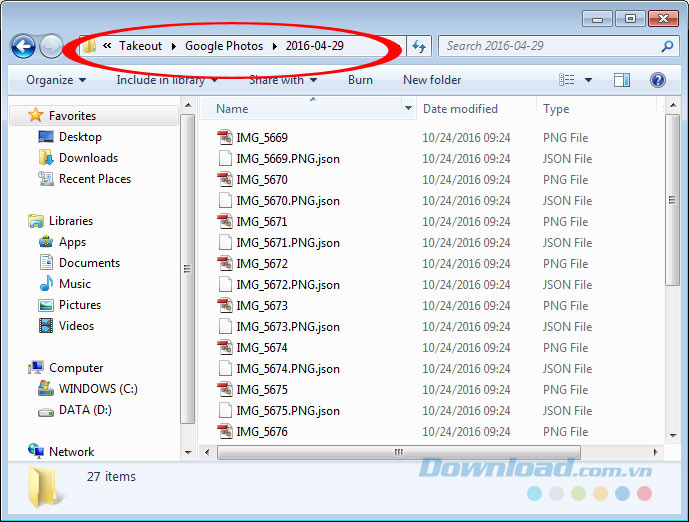
Task: Click the navigation pane scroll down arrow
Action: 188,452
